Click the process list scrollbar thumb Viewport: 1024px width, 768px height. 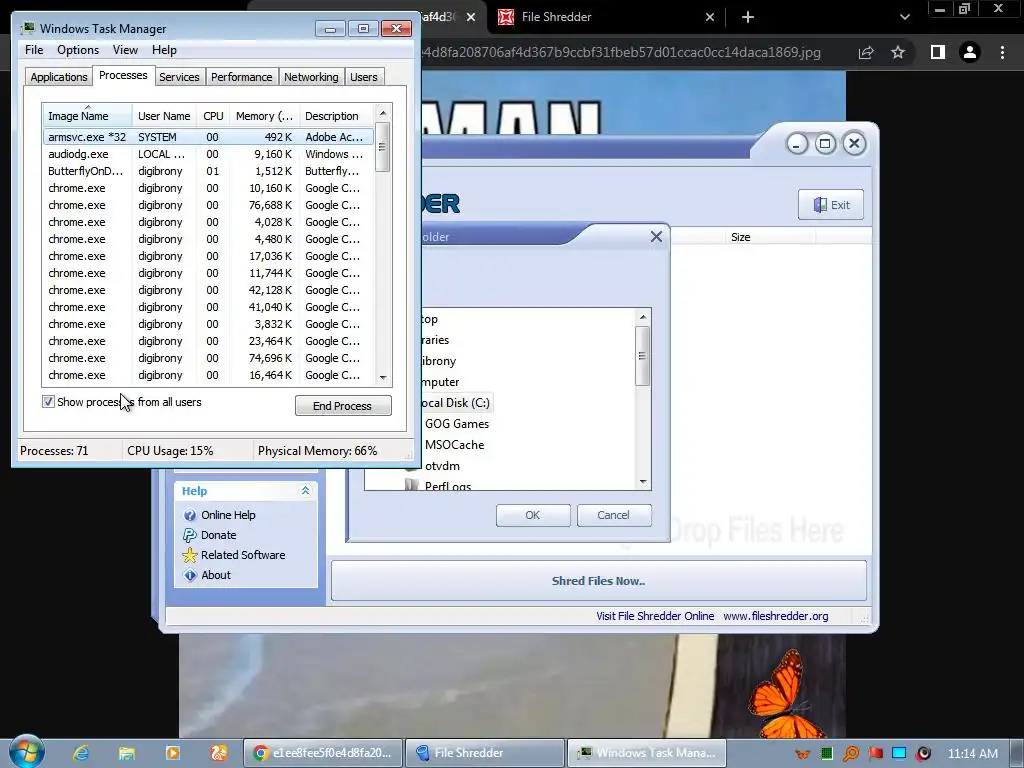pos(383,147)
